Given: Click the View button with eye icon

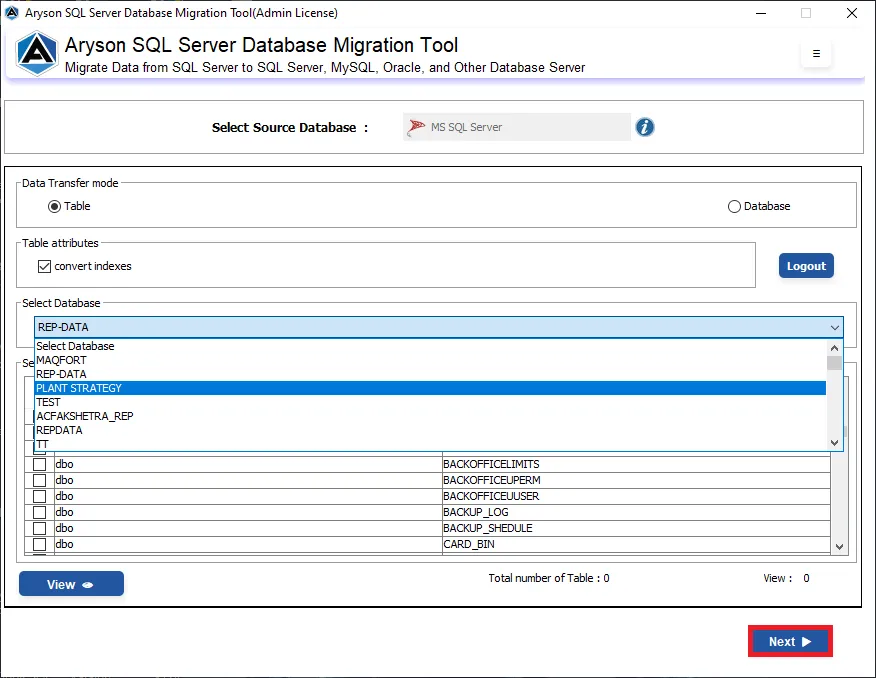Looking at the screenshot, I should click(x=72, y=584).
